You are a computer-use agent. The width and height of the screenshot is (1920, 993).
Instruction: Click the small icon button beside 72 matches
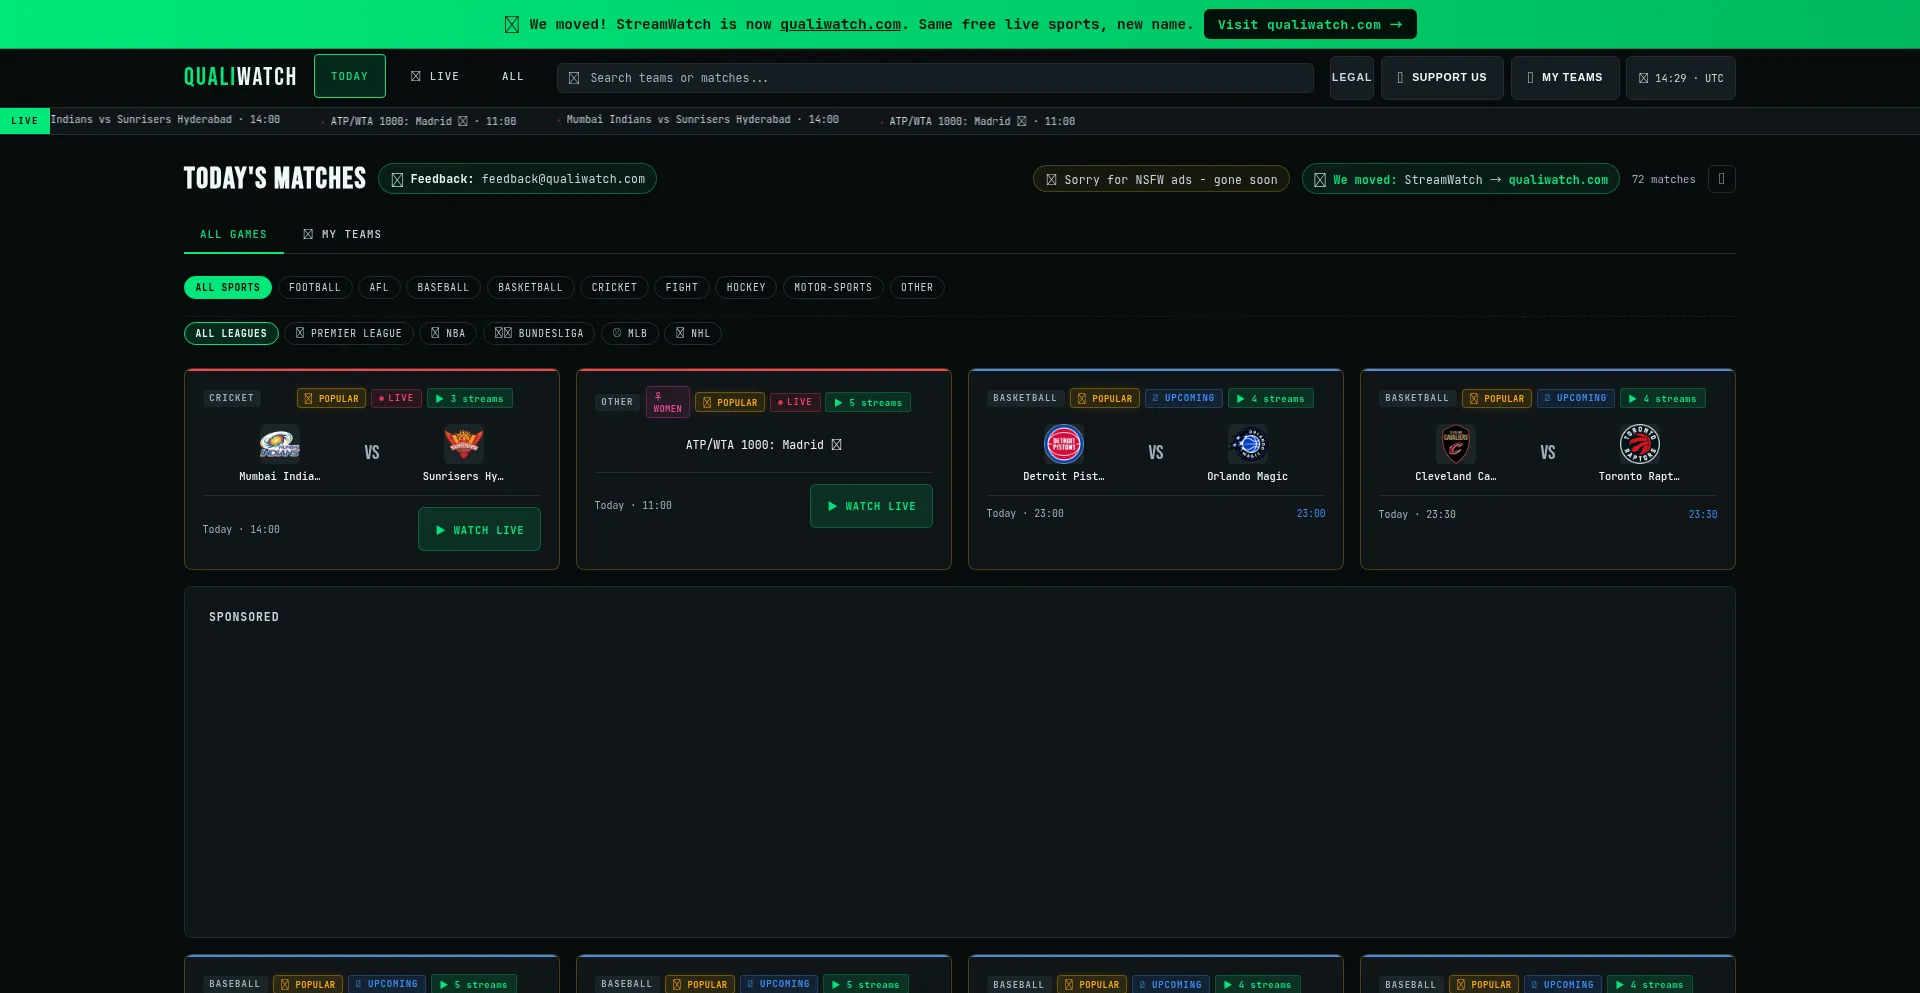[x=1721, y=179]
